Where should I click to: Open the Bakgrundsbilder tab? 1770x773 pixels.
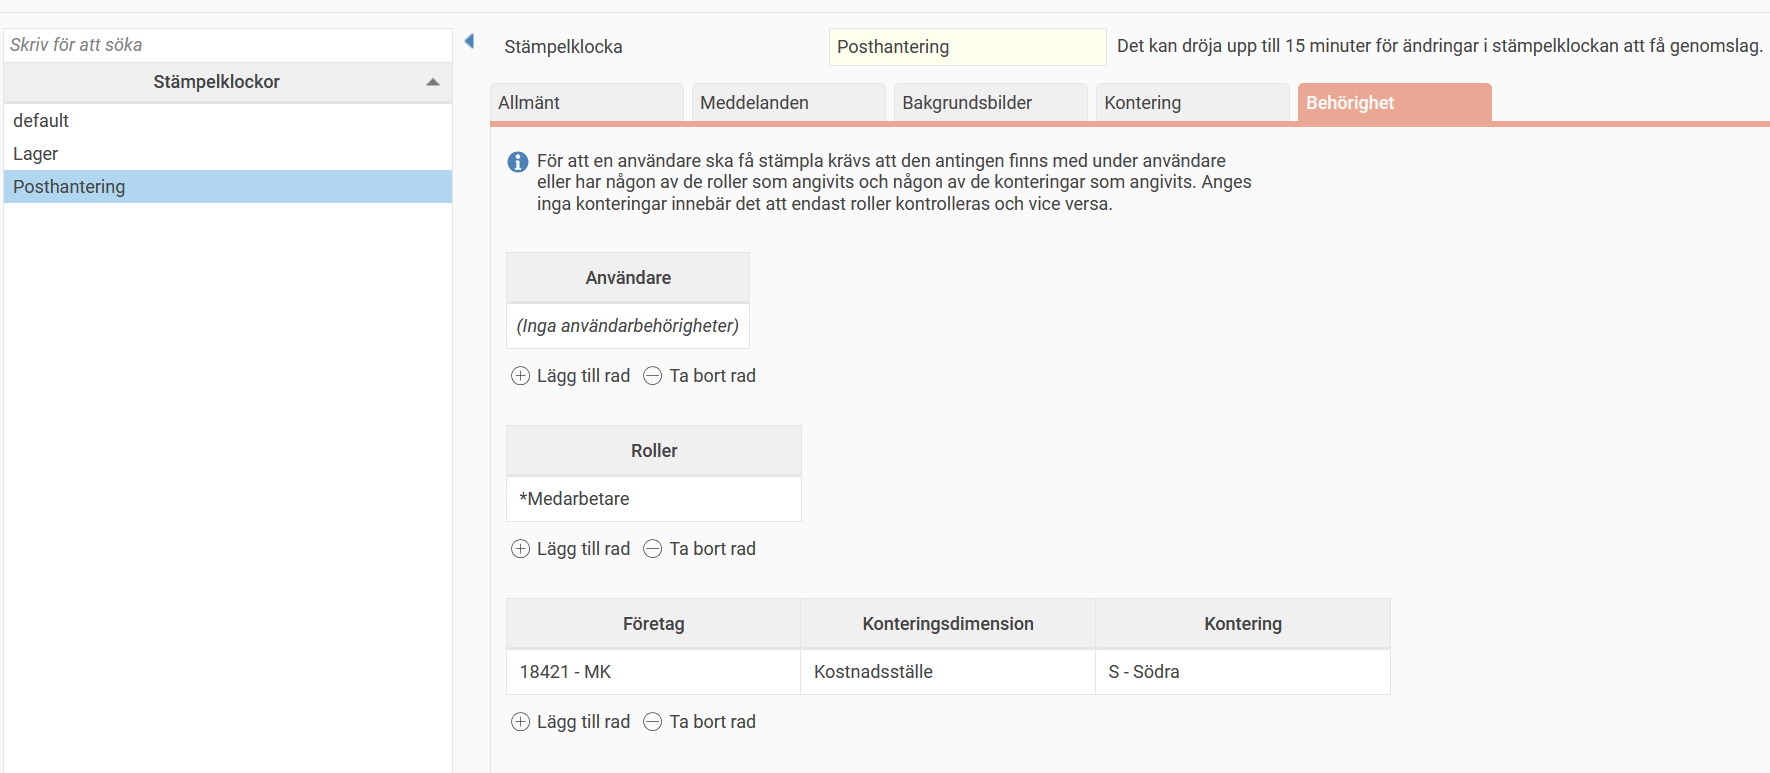pos(990,103)
